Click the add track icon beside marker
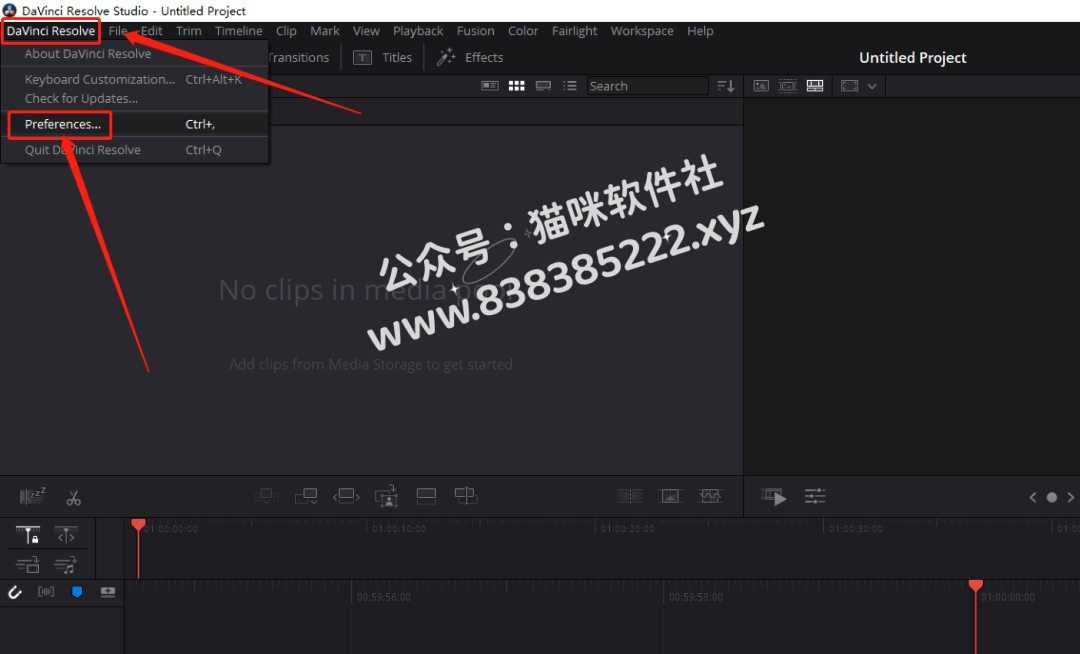This screenshot has width=1080, height=654. (108, 592)
